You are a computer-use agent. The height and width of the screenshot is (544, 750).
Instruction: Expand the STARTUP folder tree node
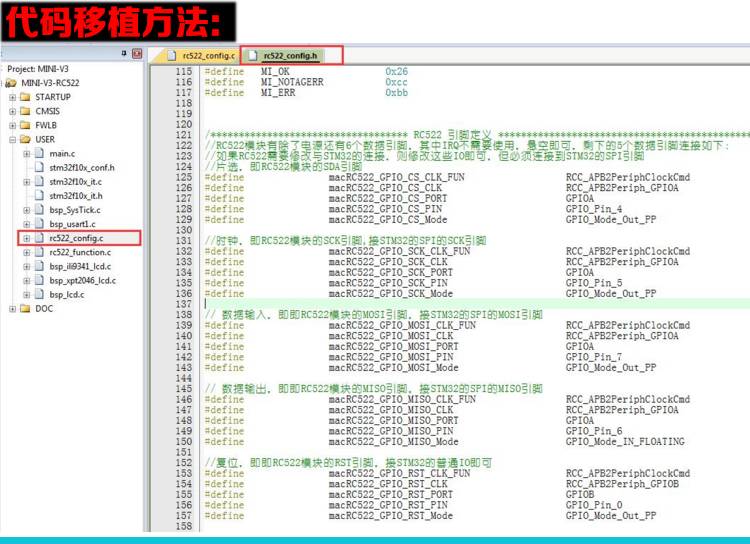[12, 97]
